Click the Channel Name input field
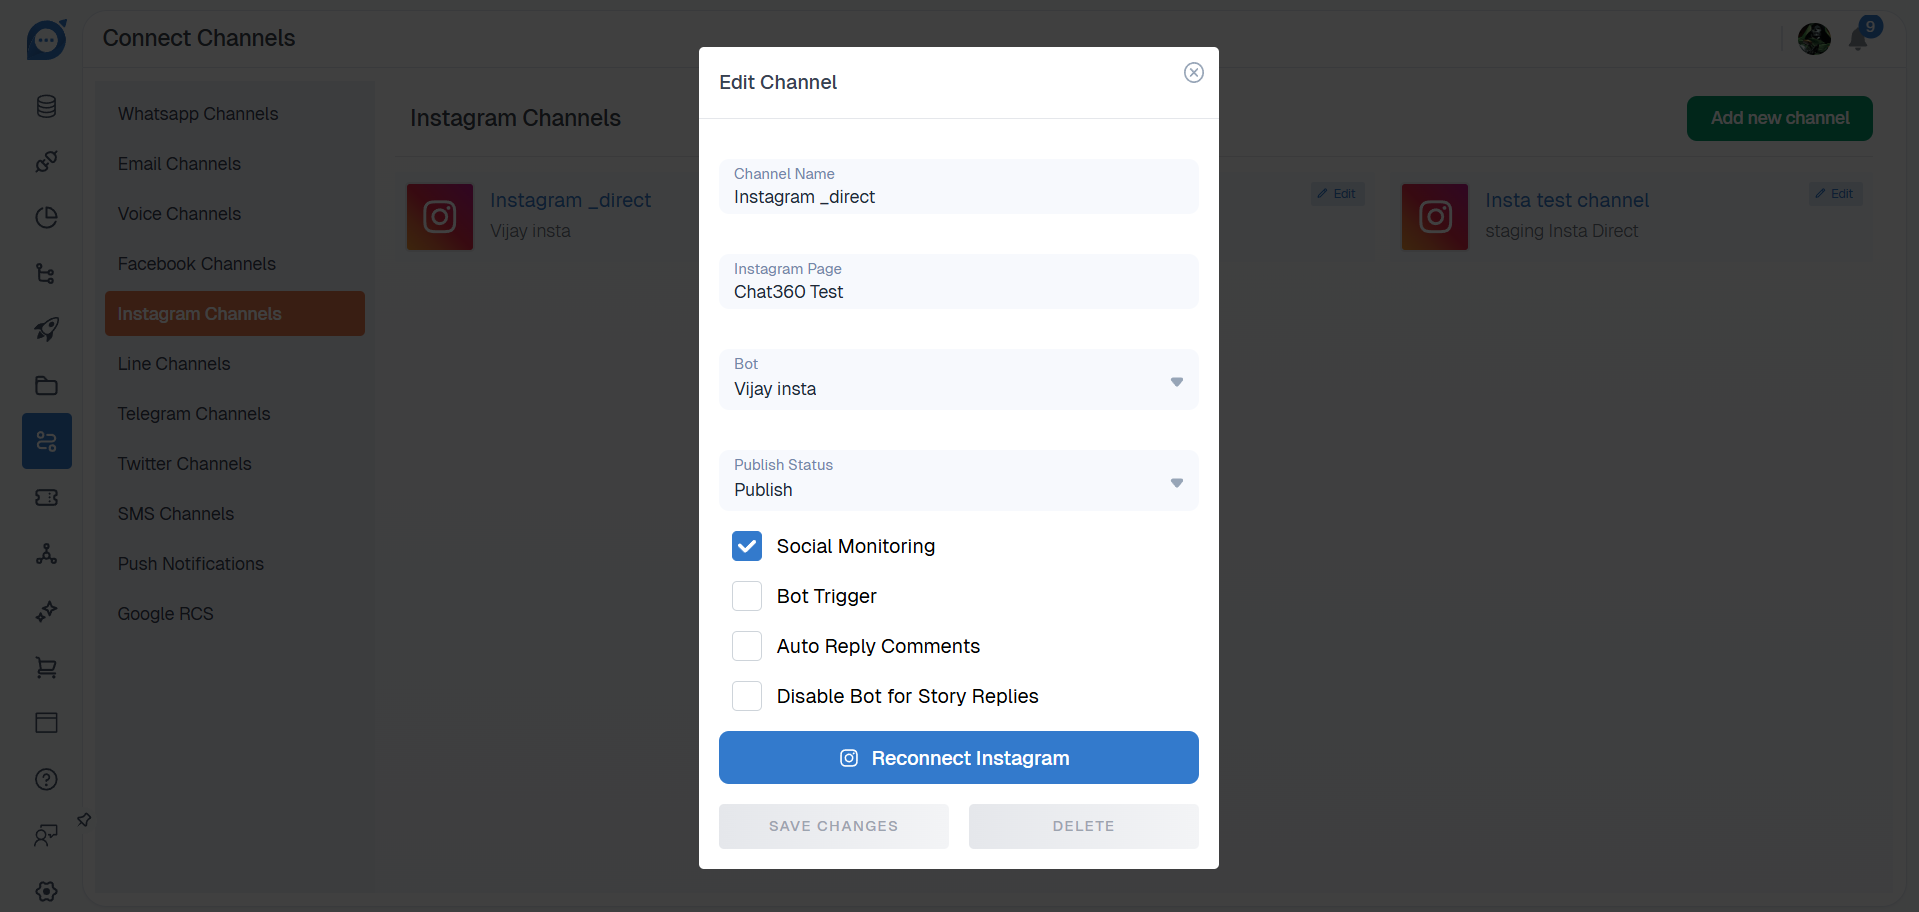The height and width of the screenshot is (912, 1919). (958, 187)
